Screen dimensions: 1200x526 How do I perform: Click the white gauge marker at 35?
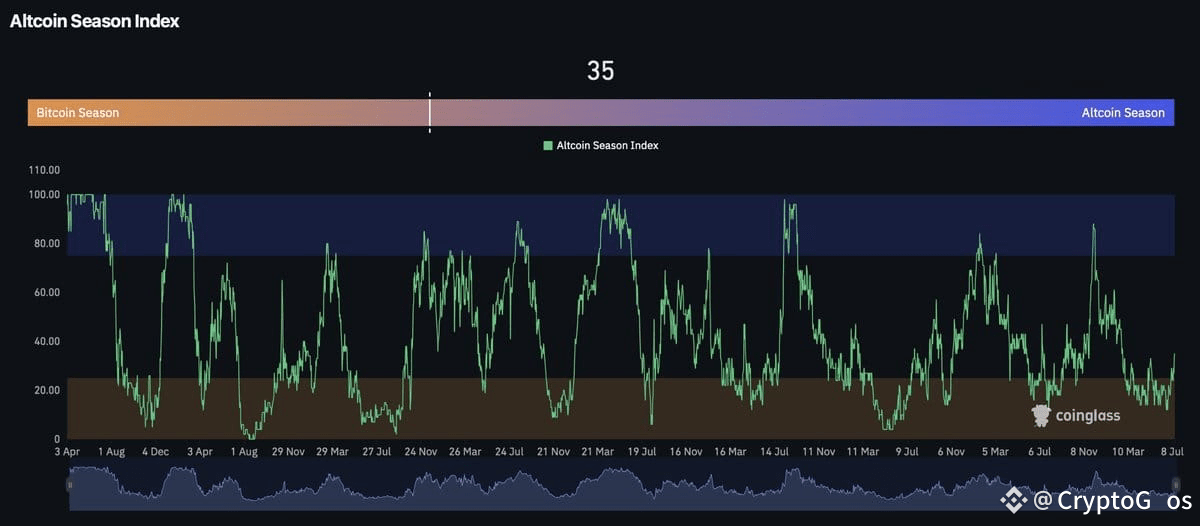tap(430, 112)
